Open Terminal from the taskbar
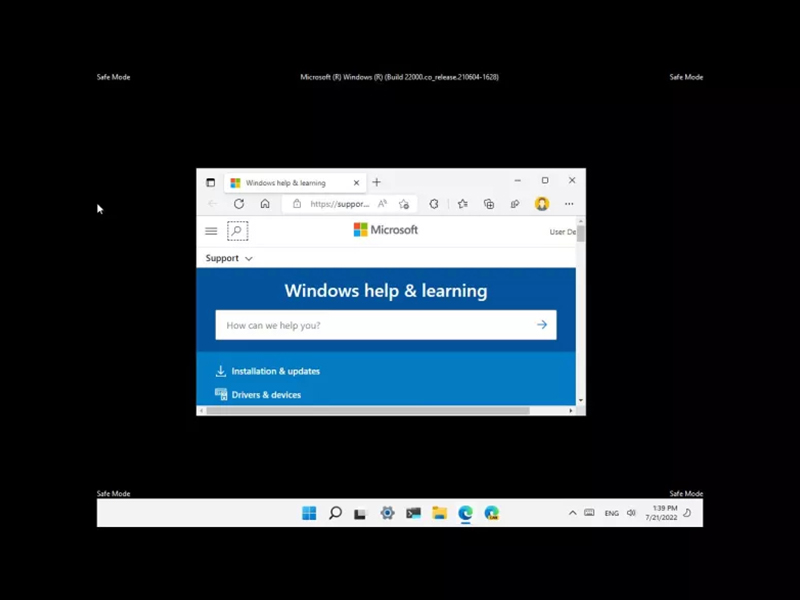Image resolution: width=800 pixels, height=600 pixels. (413, 513)
